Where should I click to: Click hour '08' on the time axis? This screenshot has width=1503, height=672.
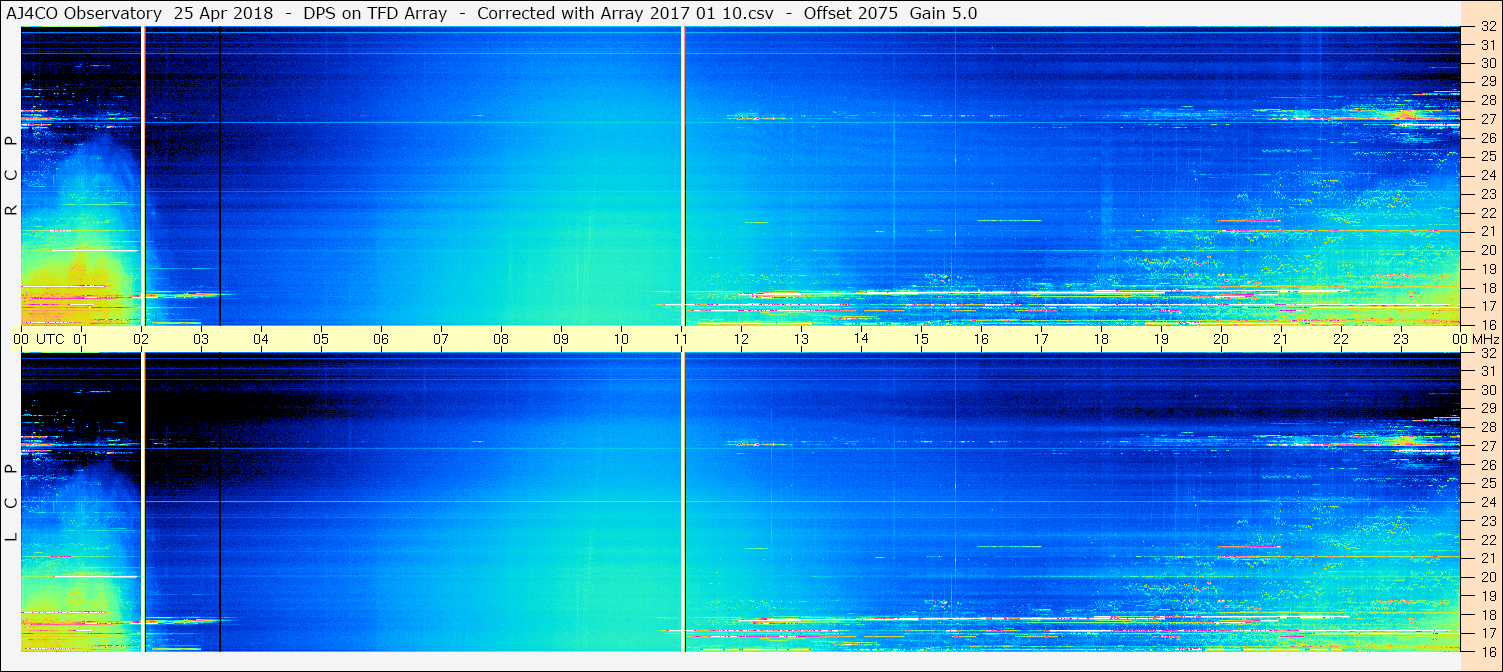[501, 339]
